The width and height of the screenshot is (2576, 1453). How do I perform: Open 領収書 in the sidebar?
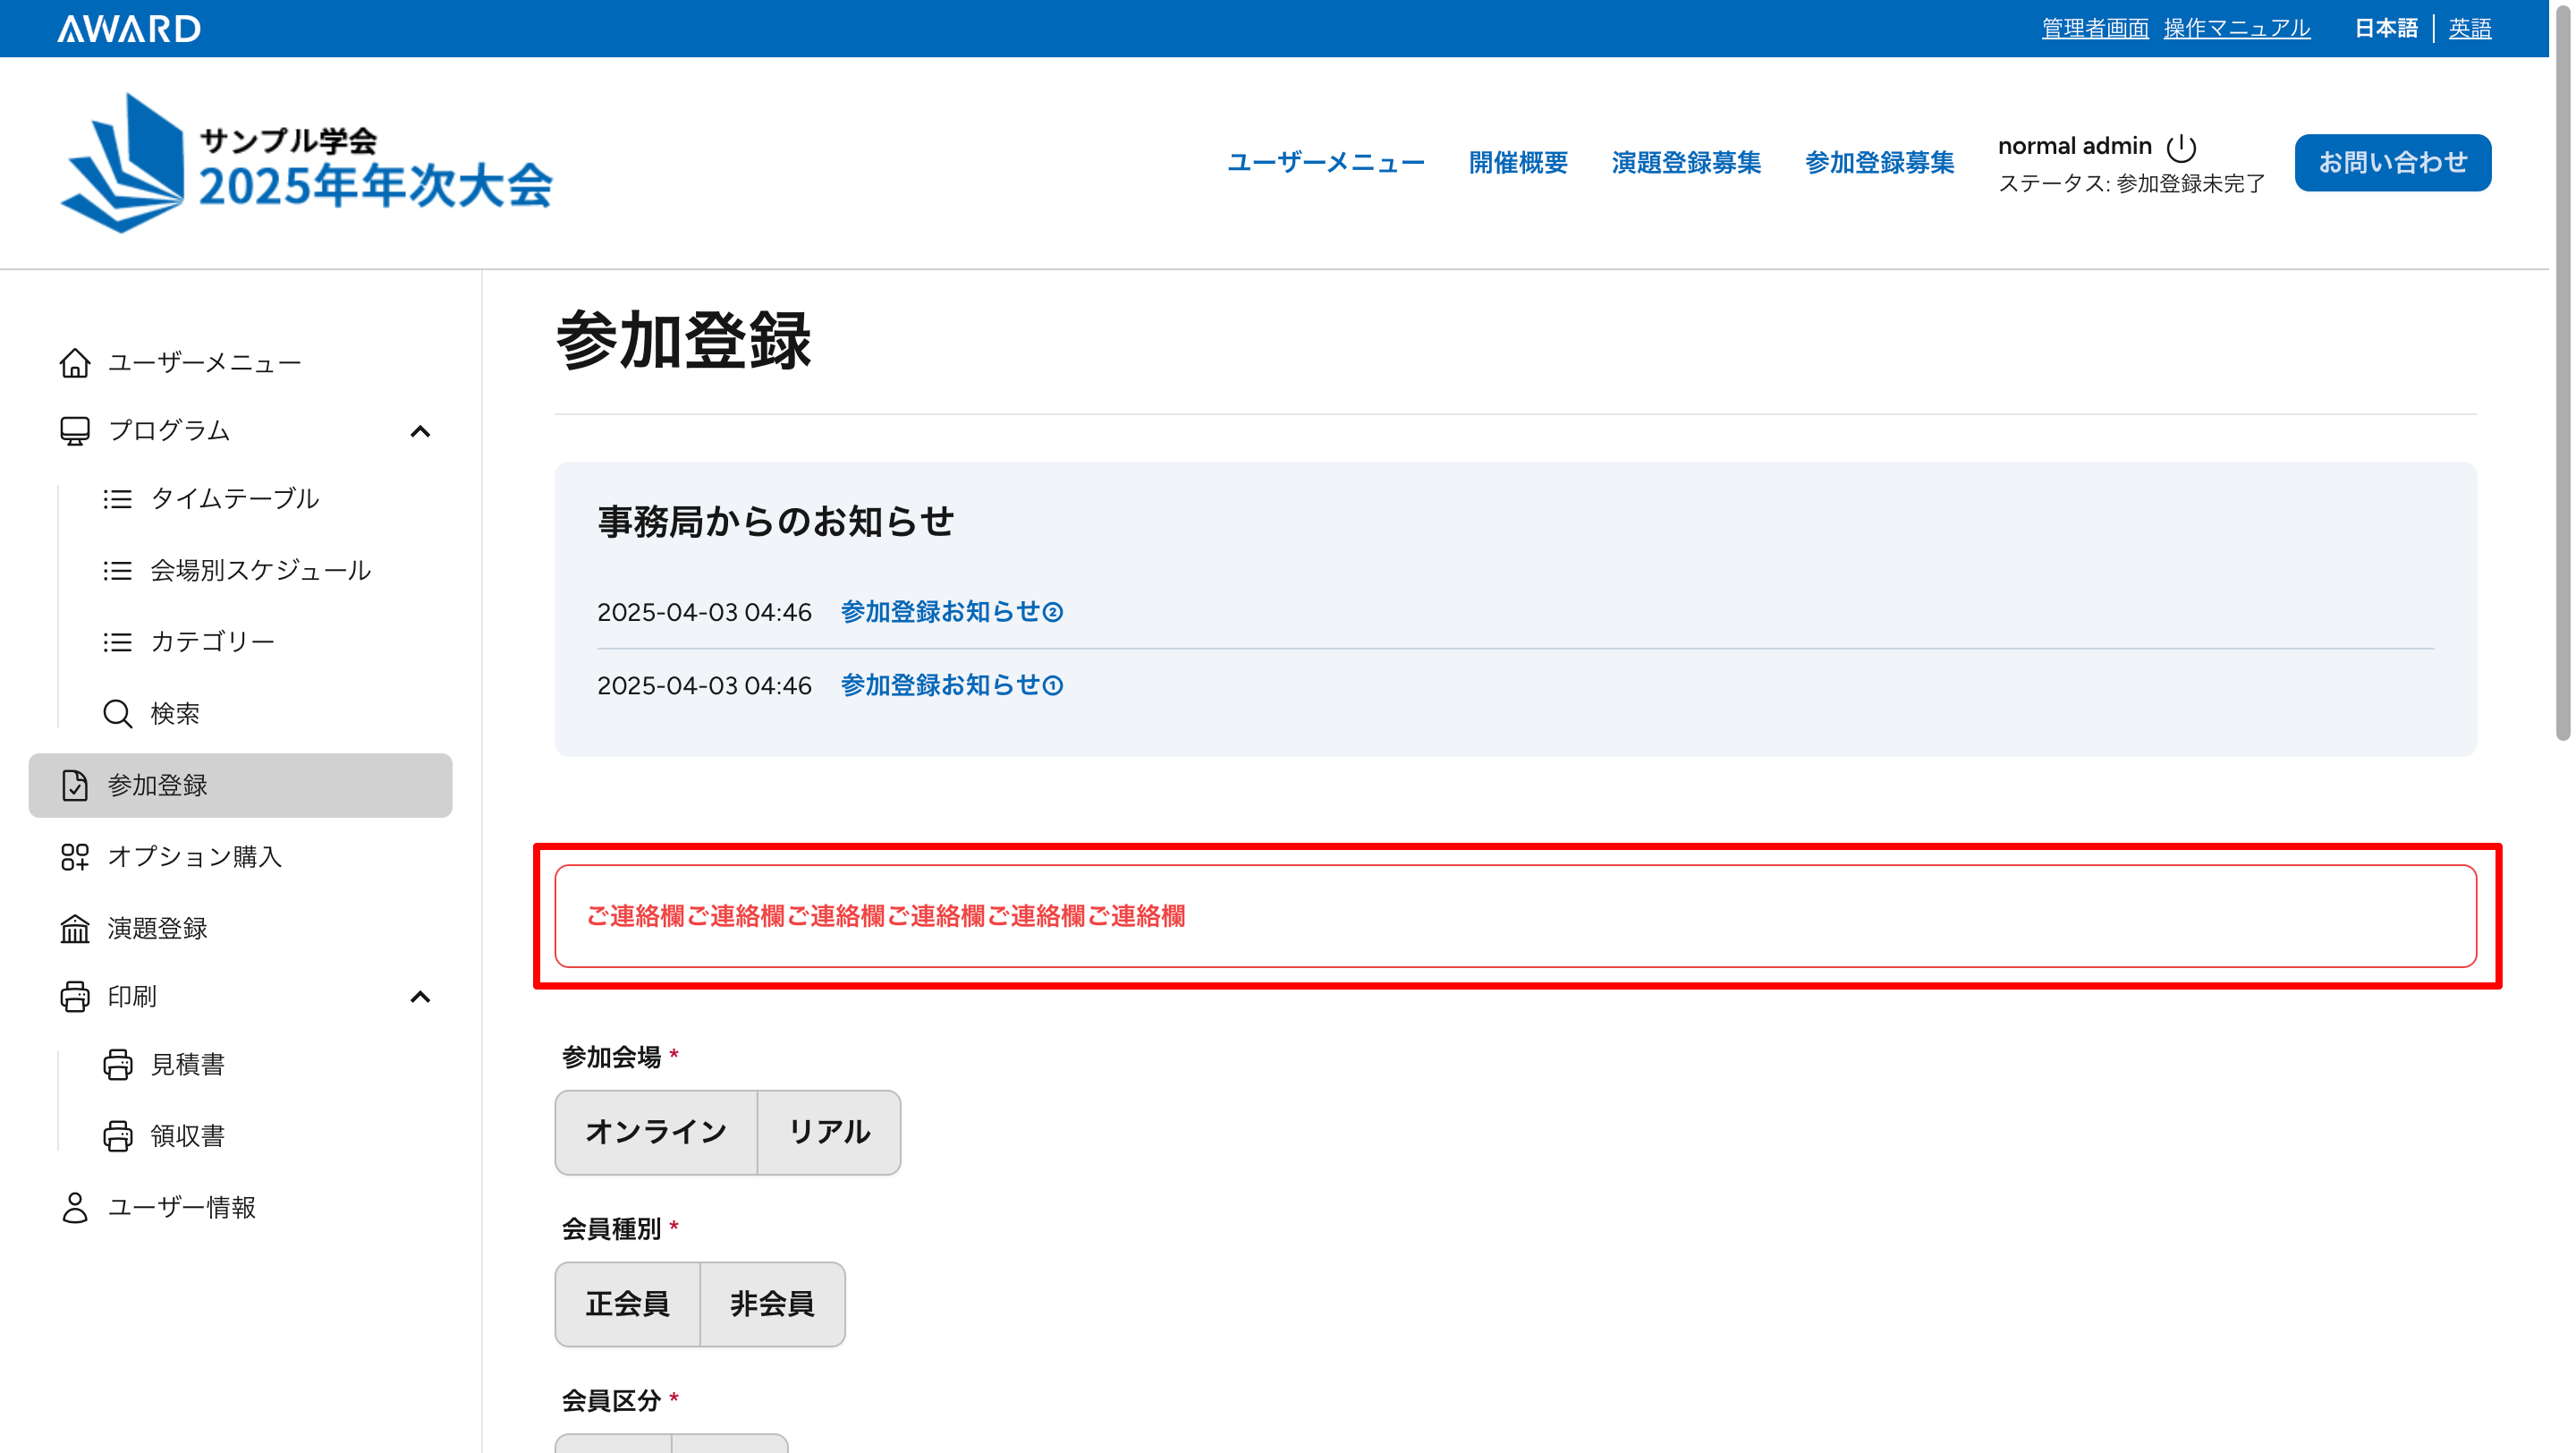[187, 1137]
